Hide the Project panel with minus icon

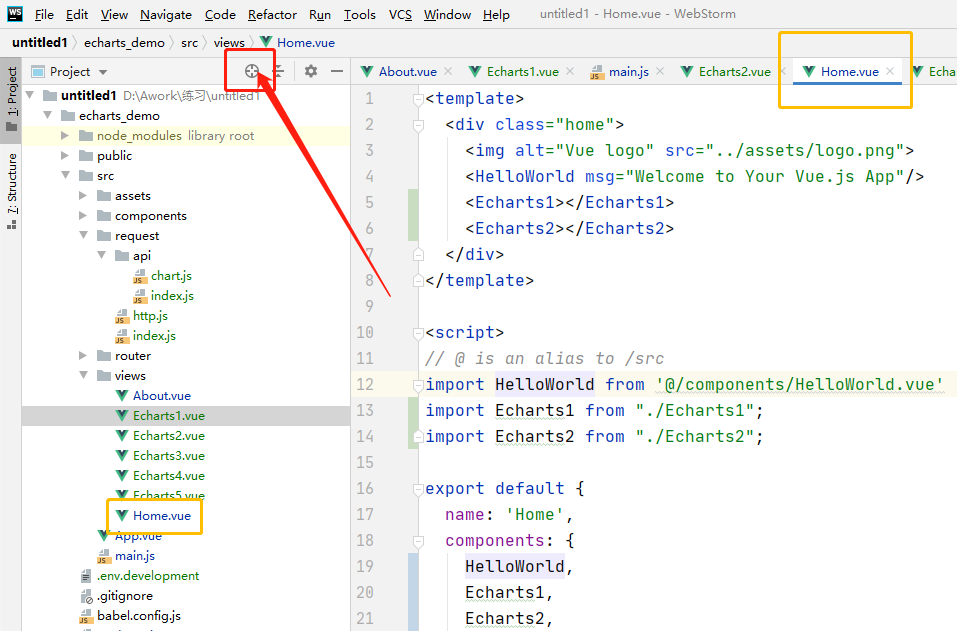pos(336,71)
